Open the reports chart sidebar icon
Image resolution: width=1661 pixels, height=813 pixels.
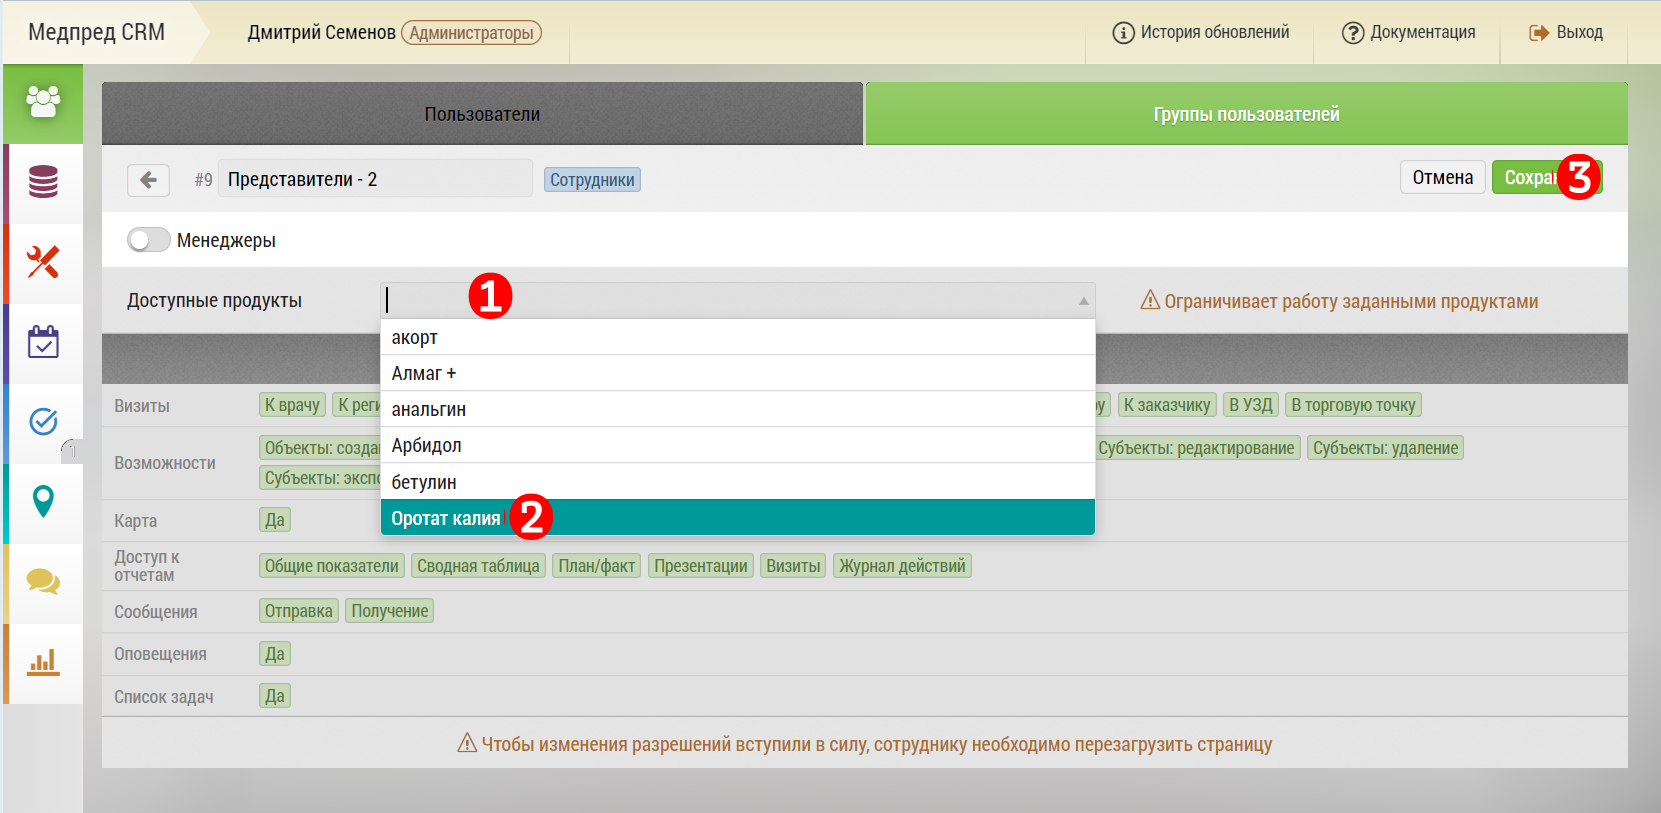[x=43, y=662]
